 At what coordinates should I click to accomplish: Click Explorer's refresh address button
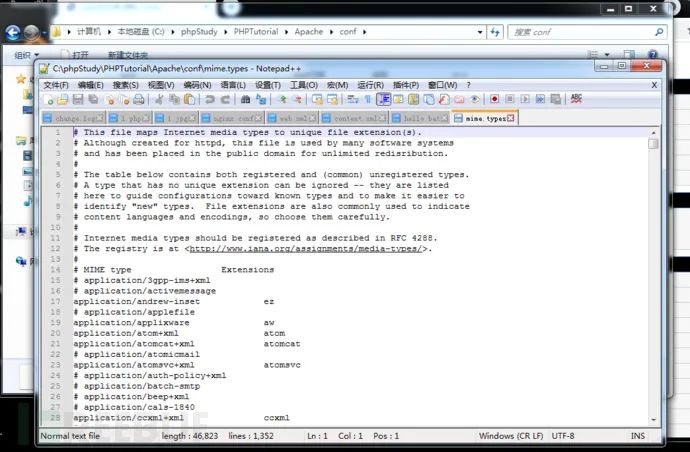(x=495, y=32)
